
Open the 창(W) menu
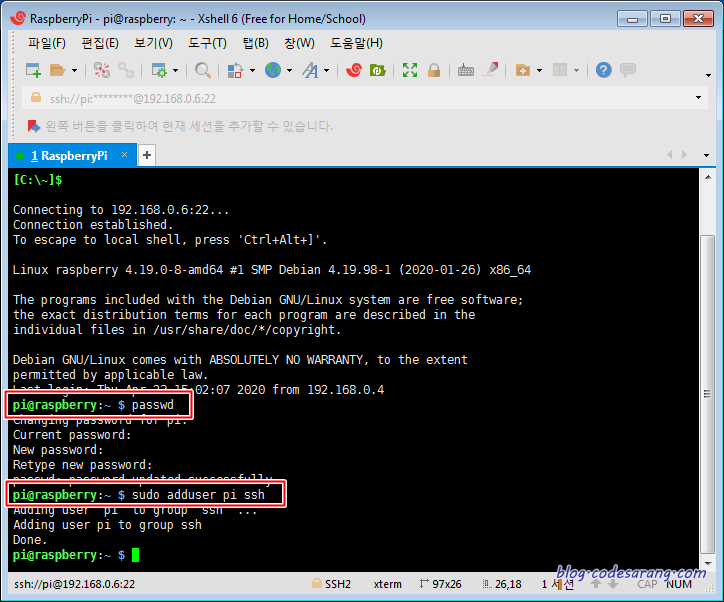pos(299,43)
